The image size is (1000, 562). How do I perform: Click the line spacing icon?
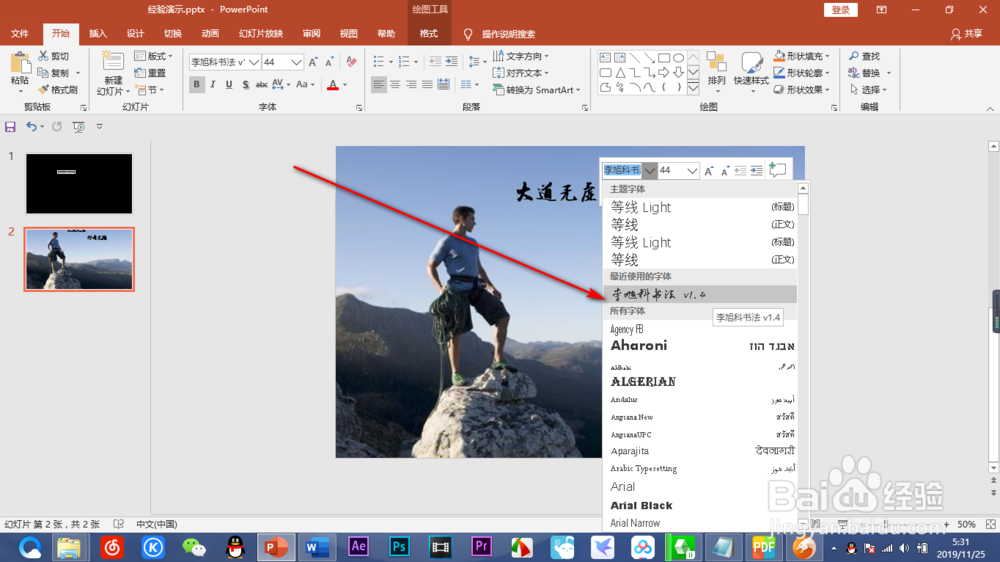point(474,62)
